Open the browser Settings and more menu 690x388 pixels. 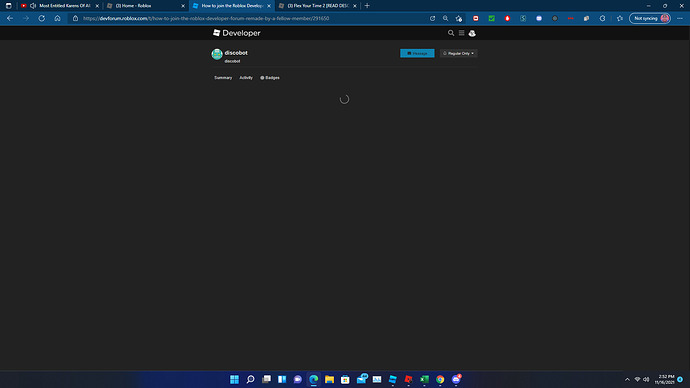tap(680, 18)
